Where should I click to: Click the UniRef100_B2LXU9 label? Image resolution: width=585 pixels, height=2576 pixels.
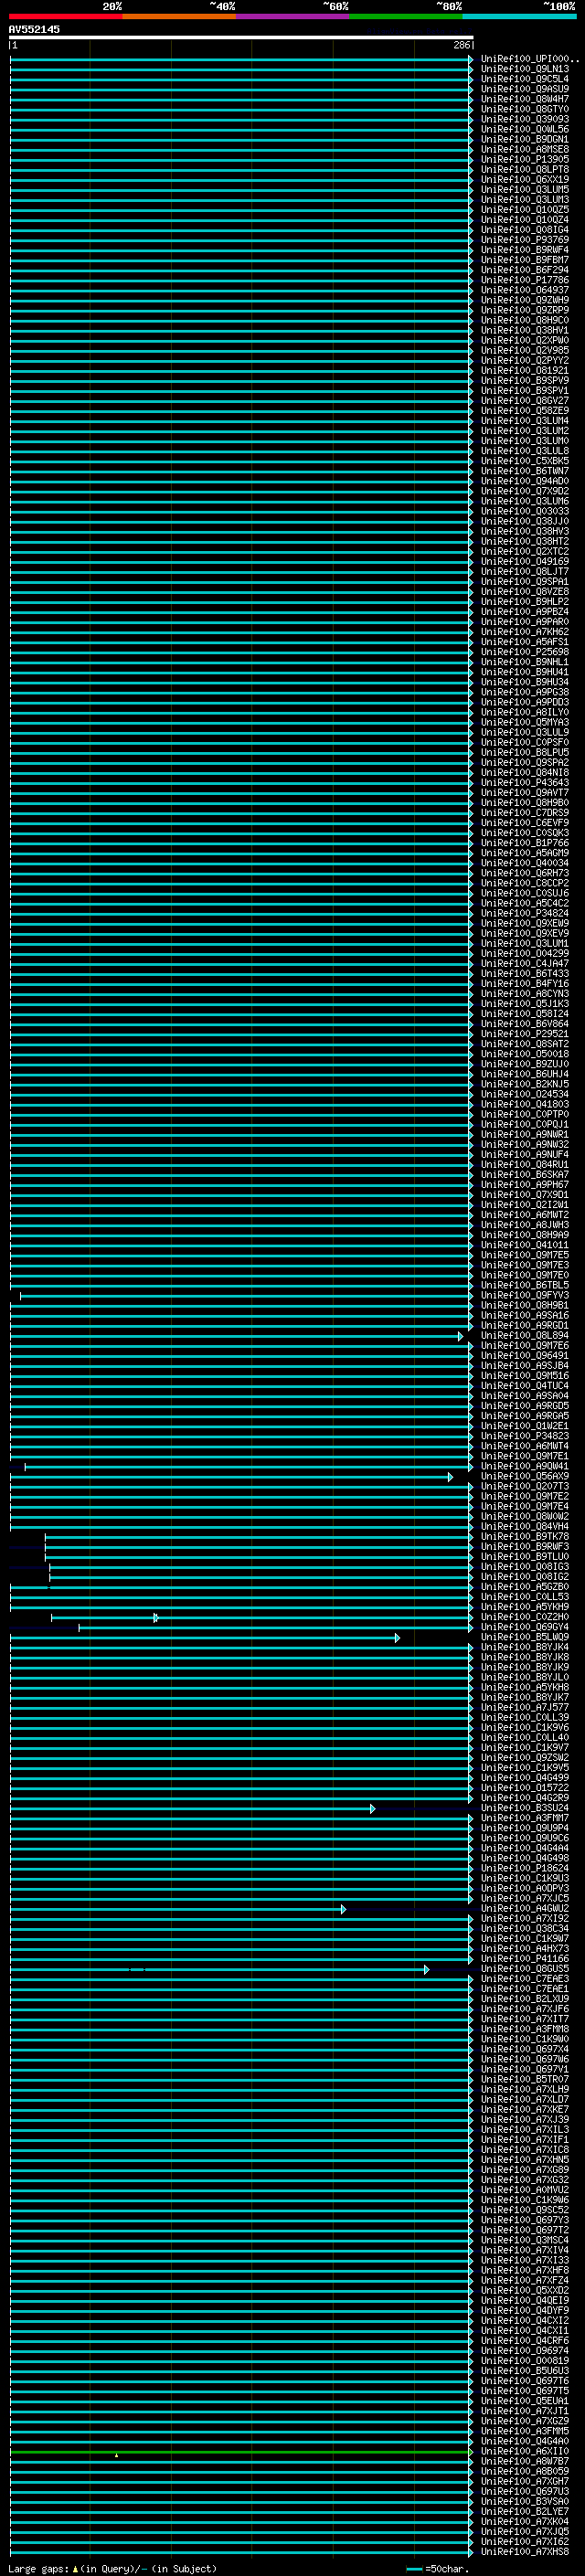(524, 1998)
